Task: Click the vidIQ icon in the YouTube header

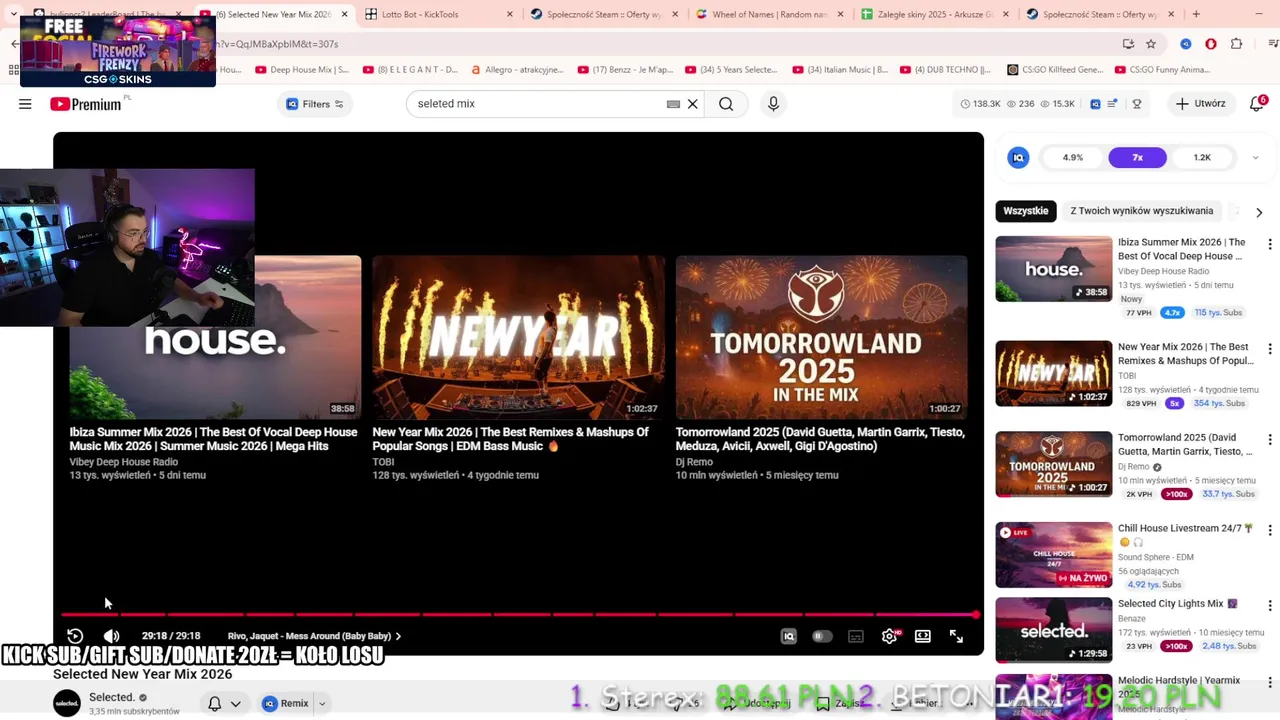Action: [1096, 104]
